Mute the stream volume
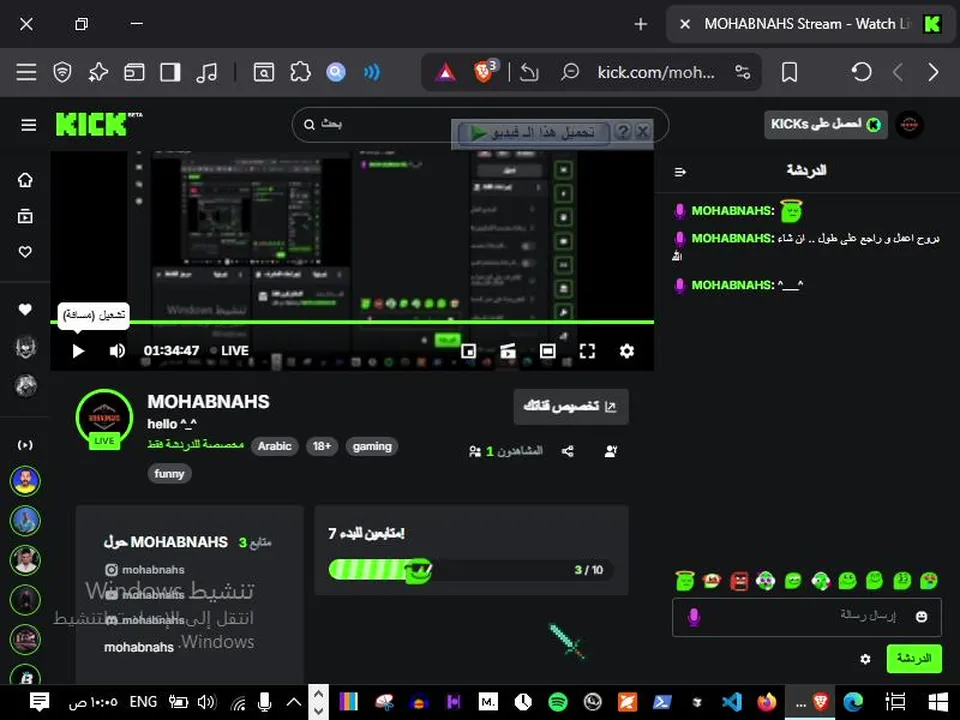 pyautogui.click(x=117, y=351)
